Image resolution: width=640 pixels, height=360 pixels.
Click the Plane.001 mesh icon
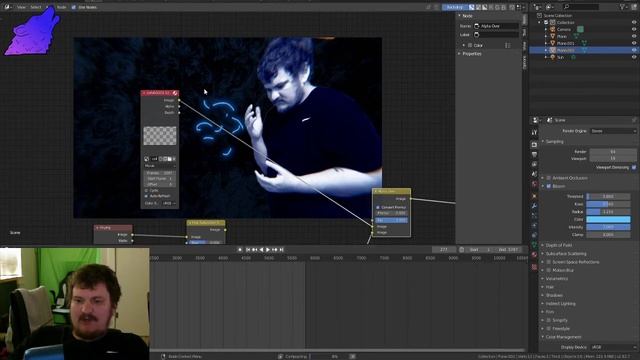(584, 43)
